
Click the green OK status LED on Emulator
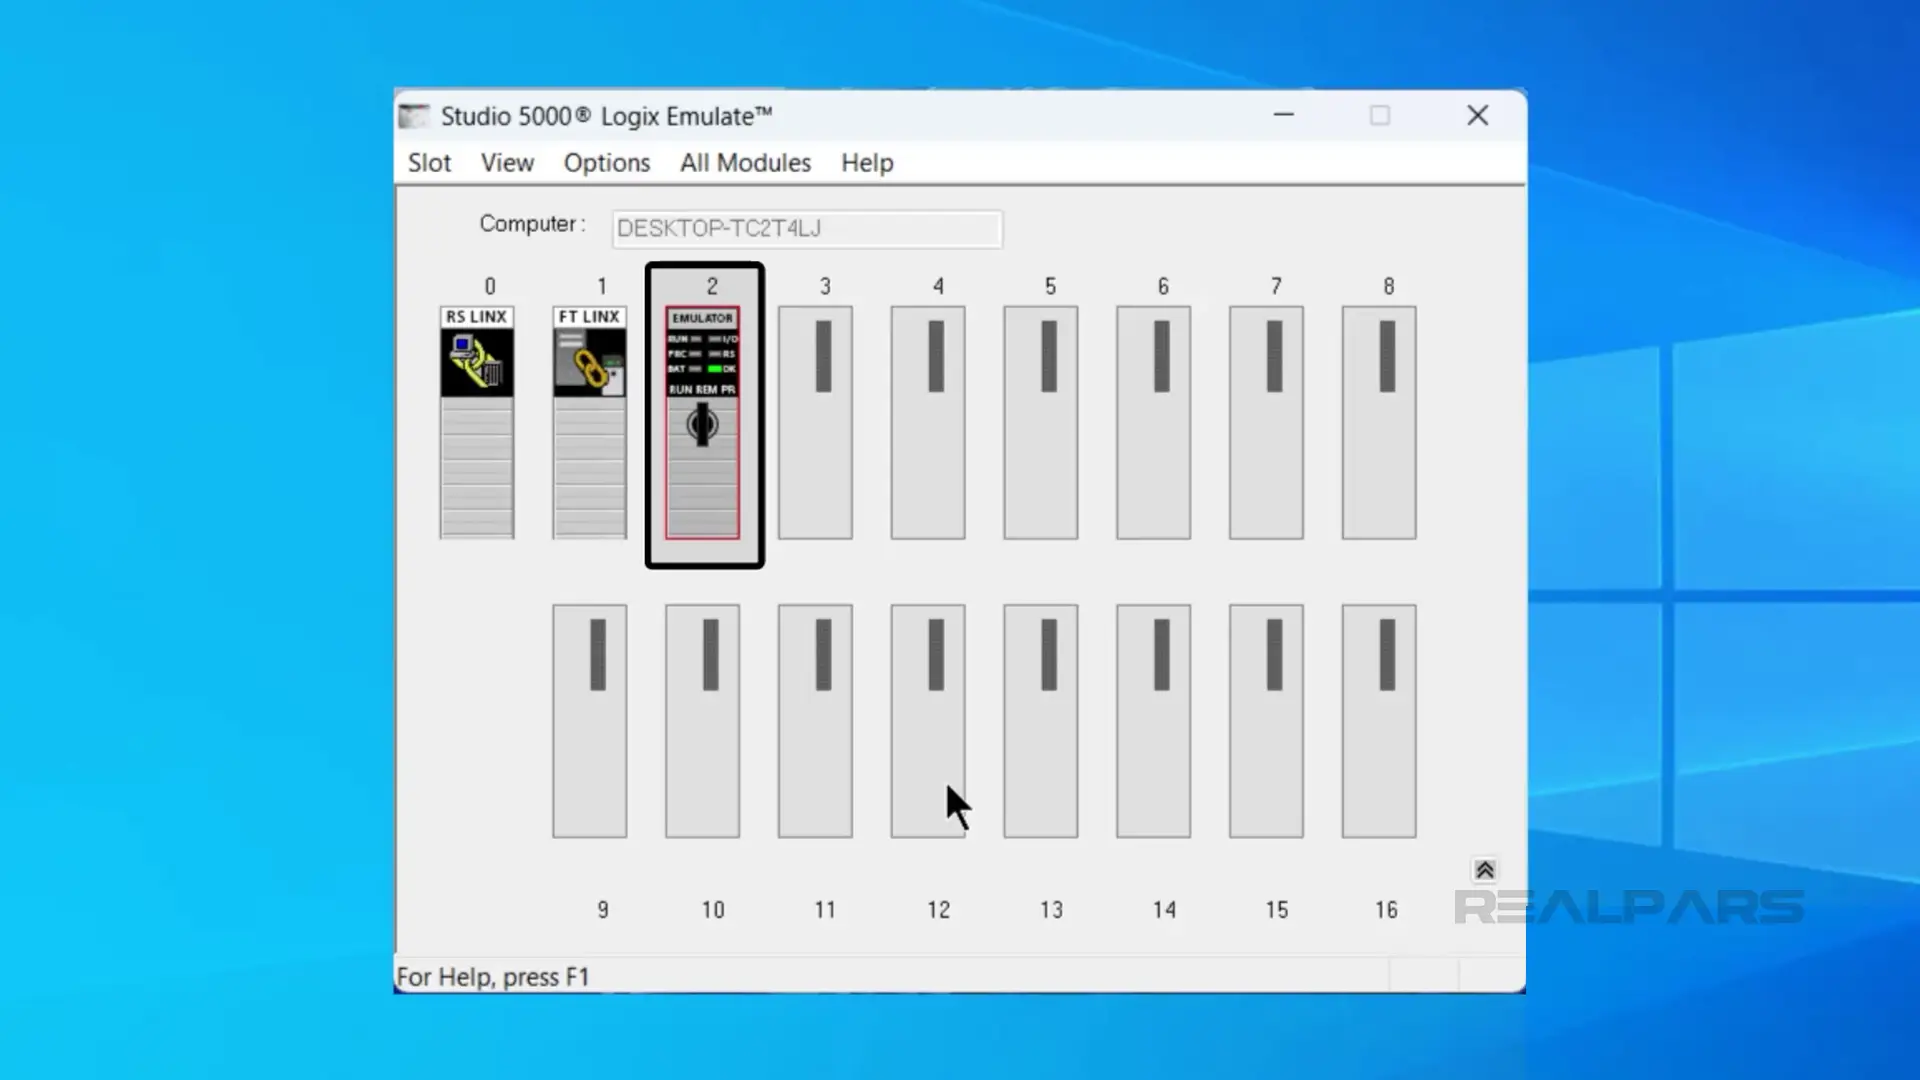click(716, 368)
